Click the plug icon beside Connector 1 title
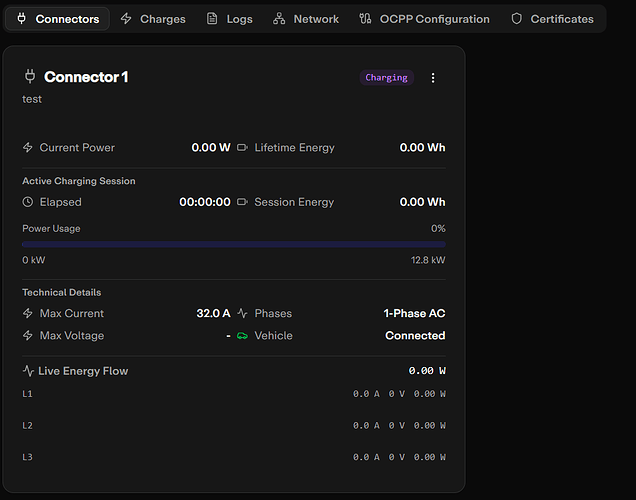636x500 pixels. tap(29, 77)
